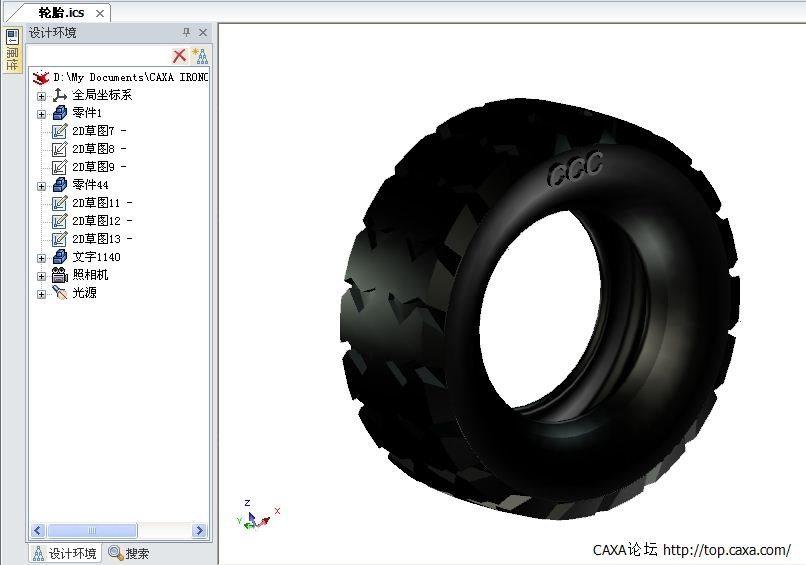The width and height of the screenshot is (806, 565).
Task: Click the 2D草图13 sketch icon
Action: (x=60, y=239)
